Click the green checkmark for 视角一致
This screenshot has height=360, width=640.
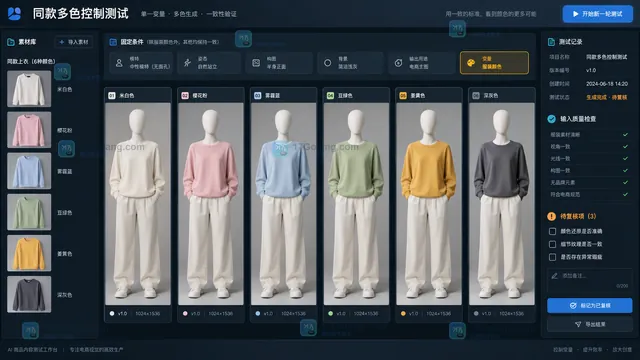[625, 147]
